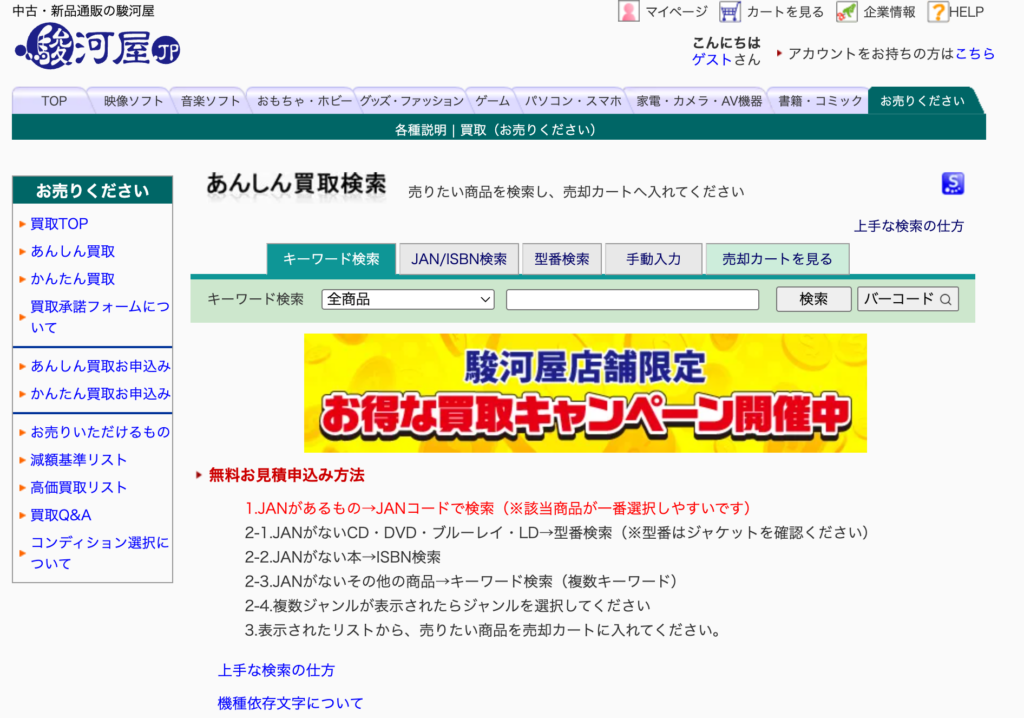Image resolution: width=1024 pixels, height=718 pixels.
Task: Open the おもちゃ・ホビー tab
Action: [x=304, y=101]
